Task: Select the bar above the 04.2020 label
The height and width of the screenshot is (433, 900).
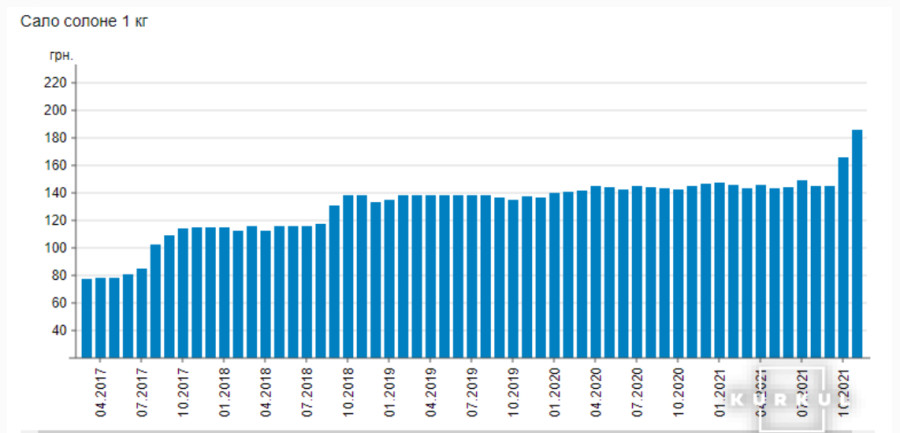Action: click(x=596, y=271)
